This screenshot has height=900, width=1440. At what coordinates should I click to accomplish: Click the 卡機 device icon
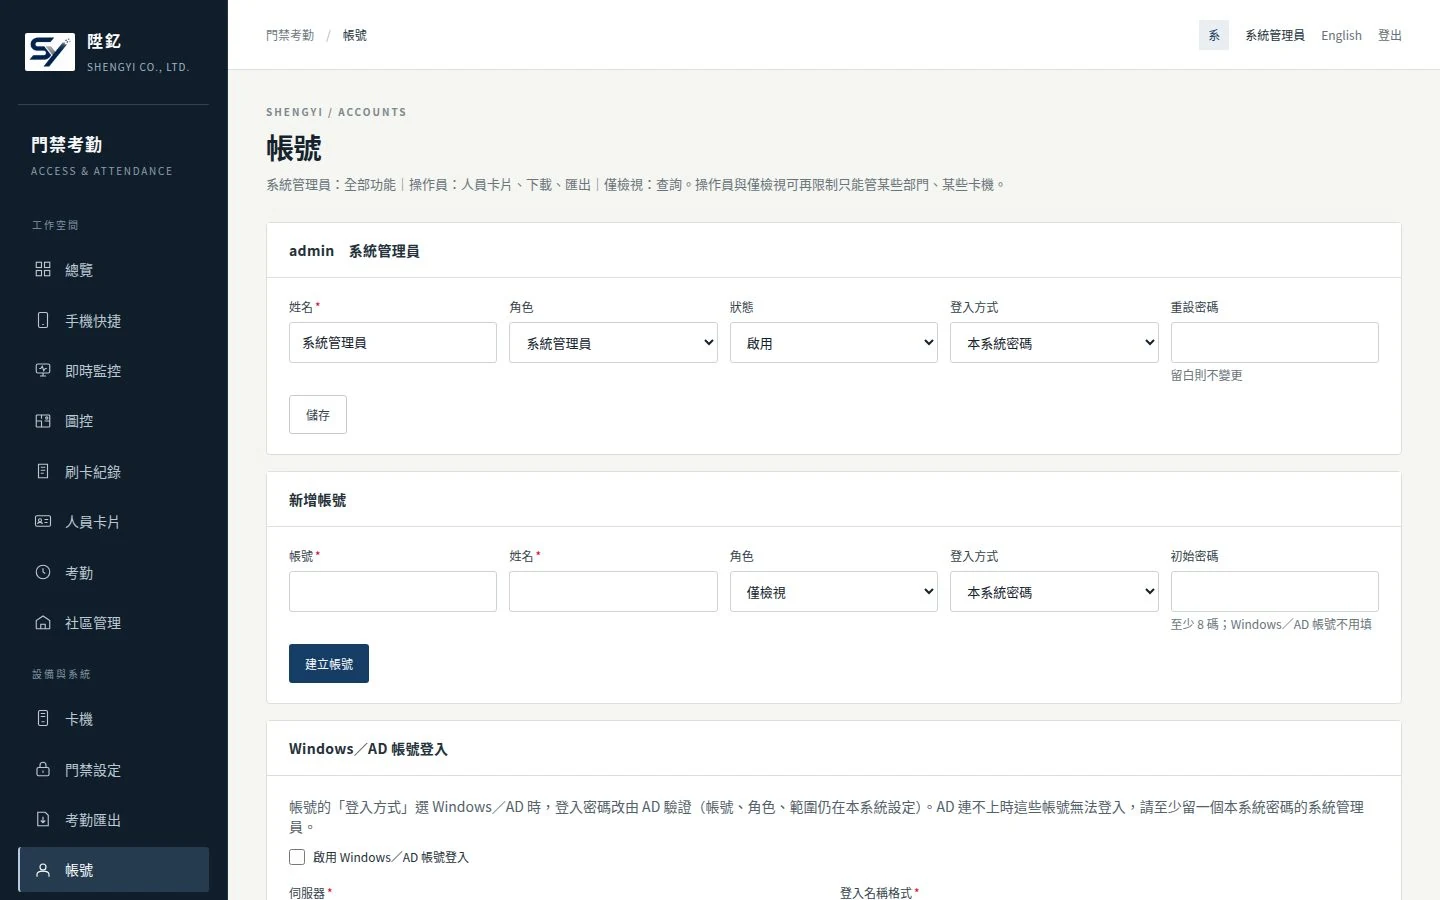pyautogui.click(x=43, y=718)
